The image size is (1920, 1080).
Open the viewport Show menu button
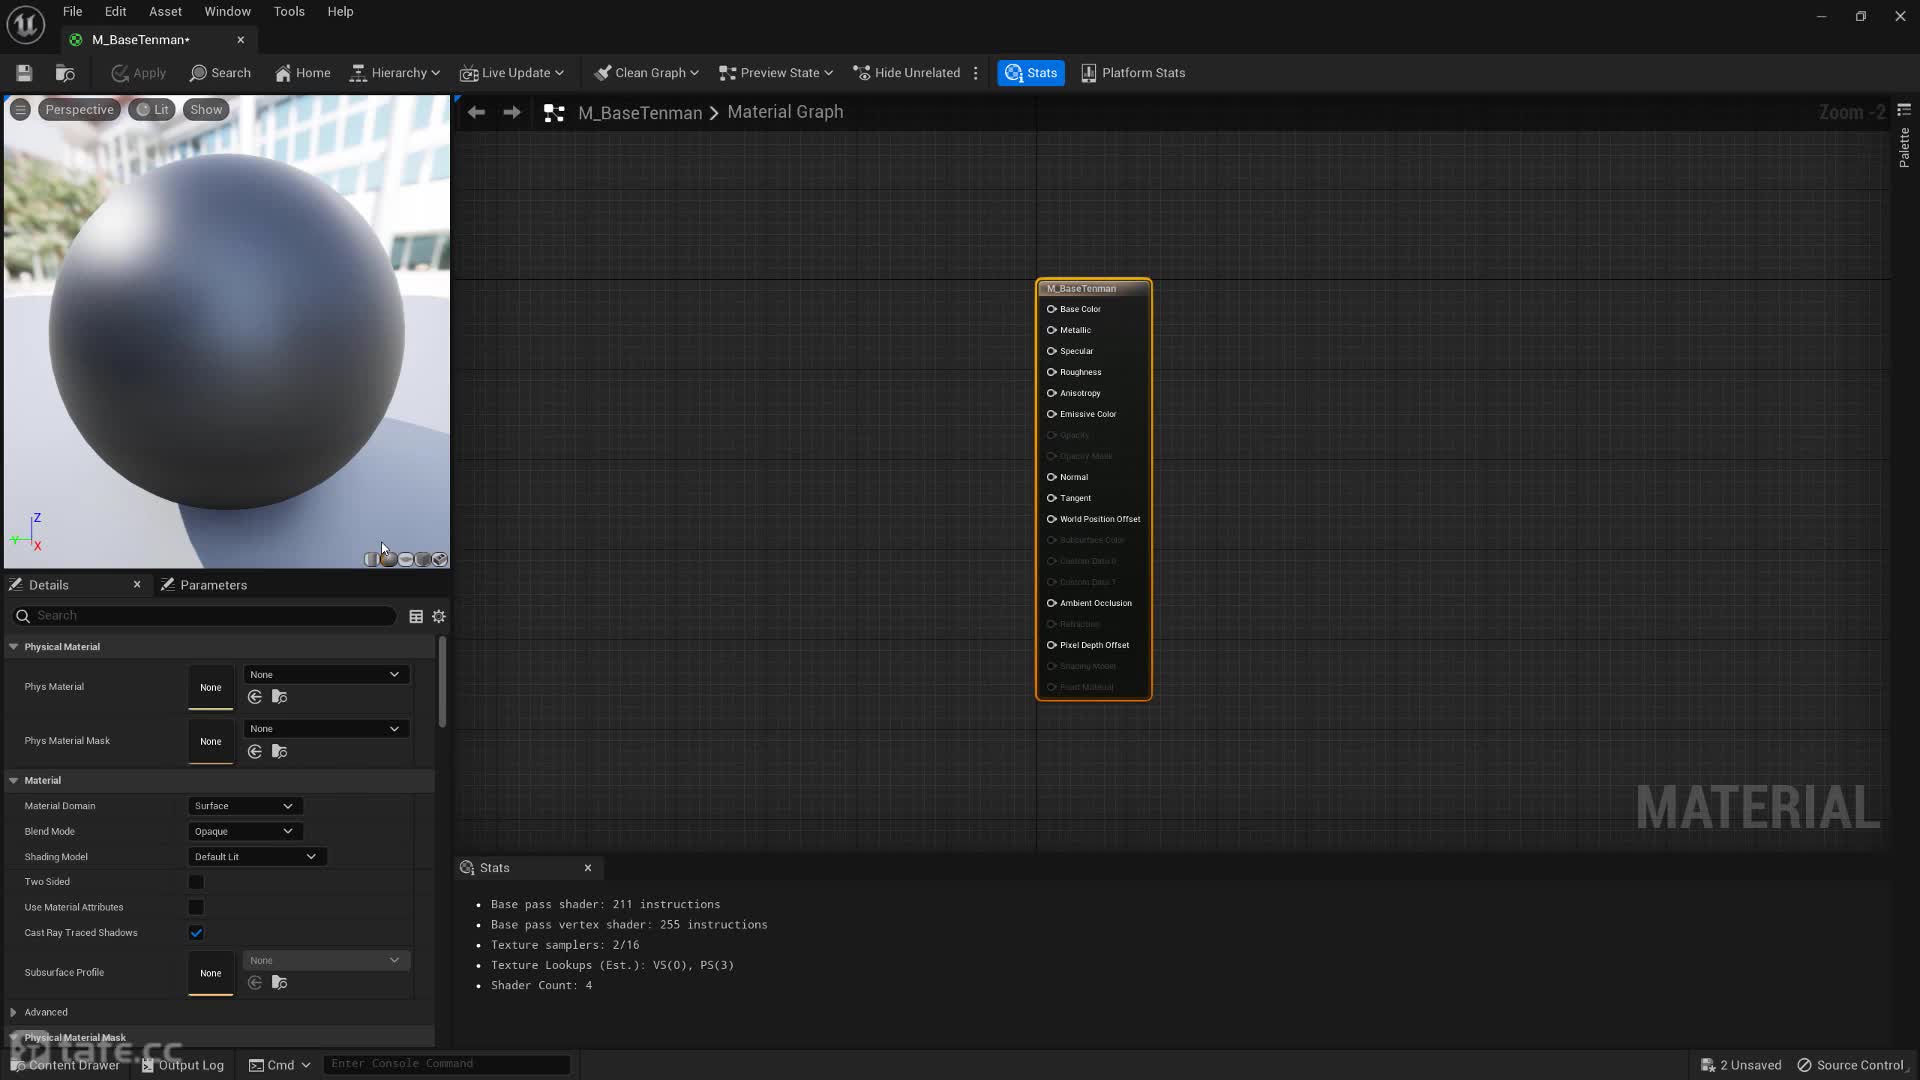206,110
